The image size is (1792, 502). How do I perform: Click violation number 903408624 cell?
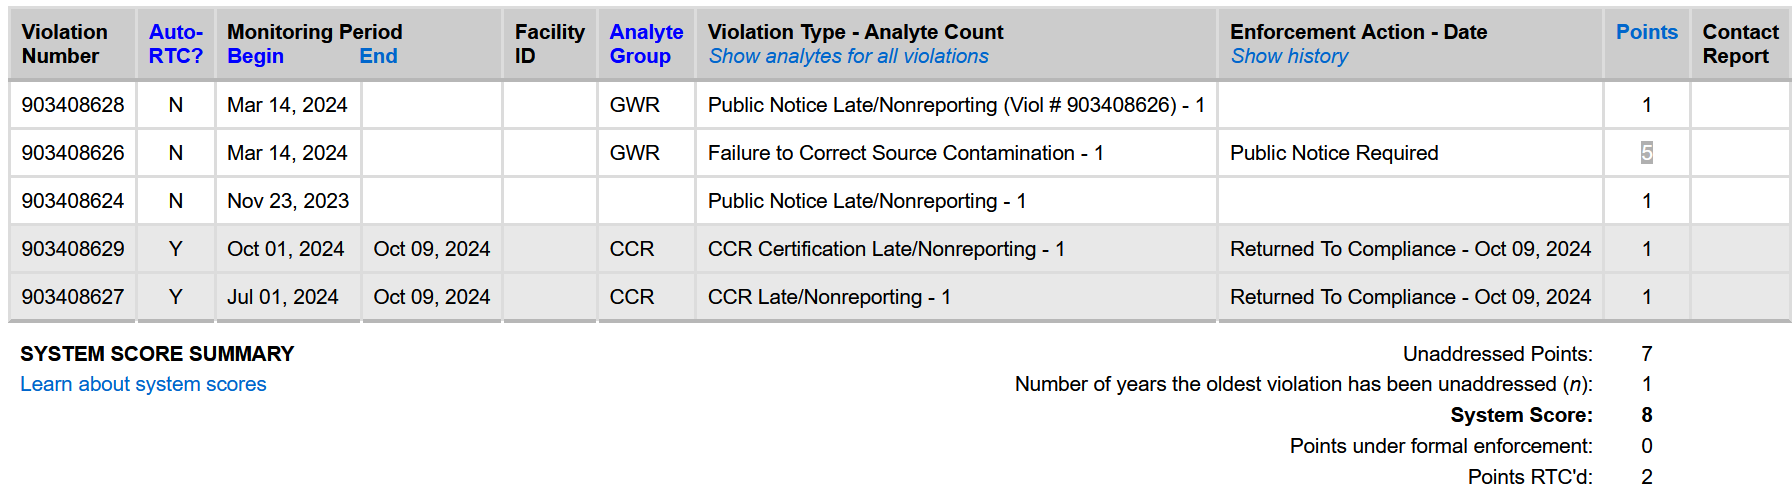[x=73, y=201]
